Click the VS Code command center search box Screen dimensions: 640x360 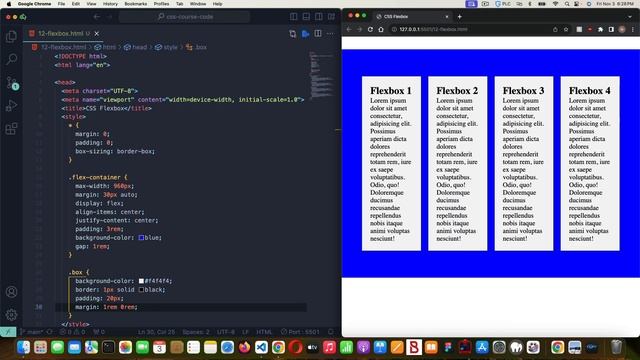184,17
